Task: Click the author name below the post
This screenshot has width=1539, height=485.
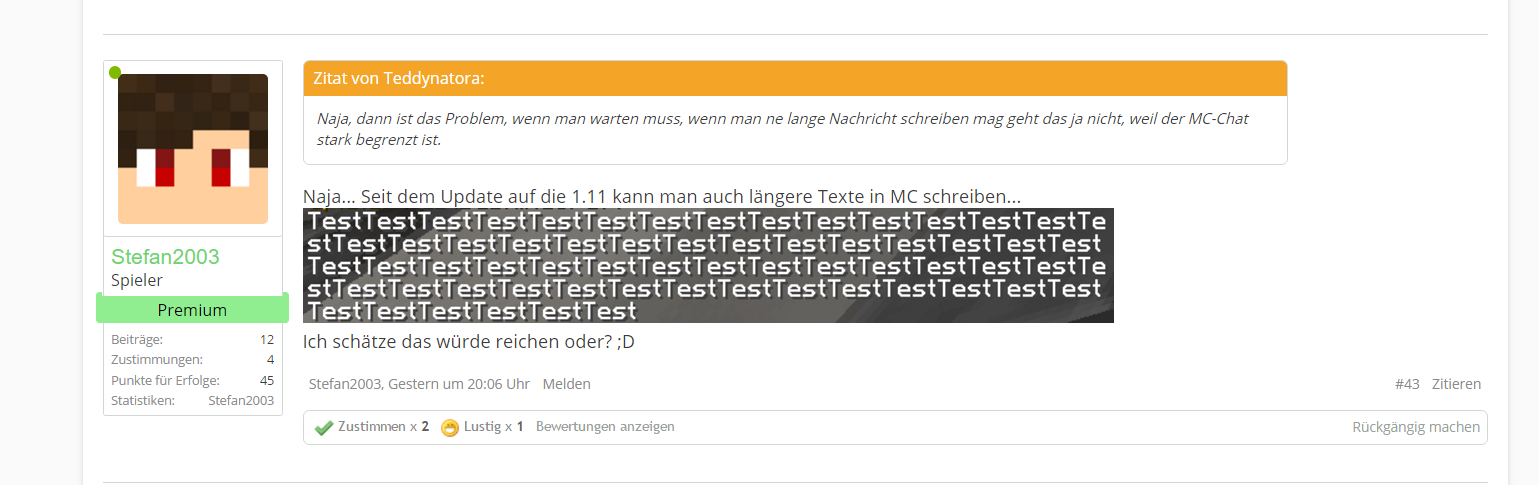Action: 345,384
